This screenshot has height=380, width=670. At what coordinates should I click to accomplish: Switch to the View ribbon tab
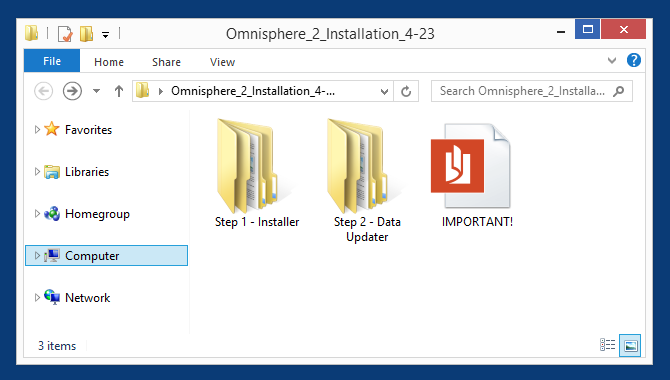(x=222, y=62)
